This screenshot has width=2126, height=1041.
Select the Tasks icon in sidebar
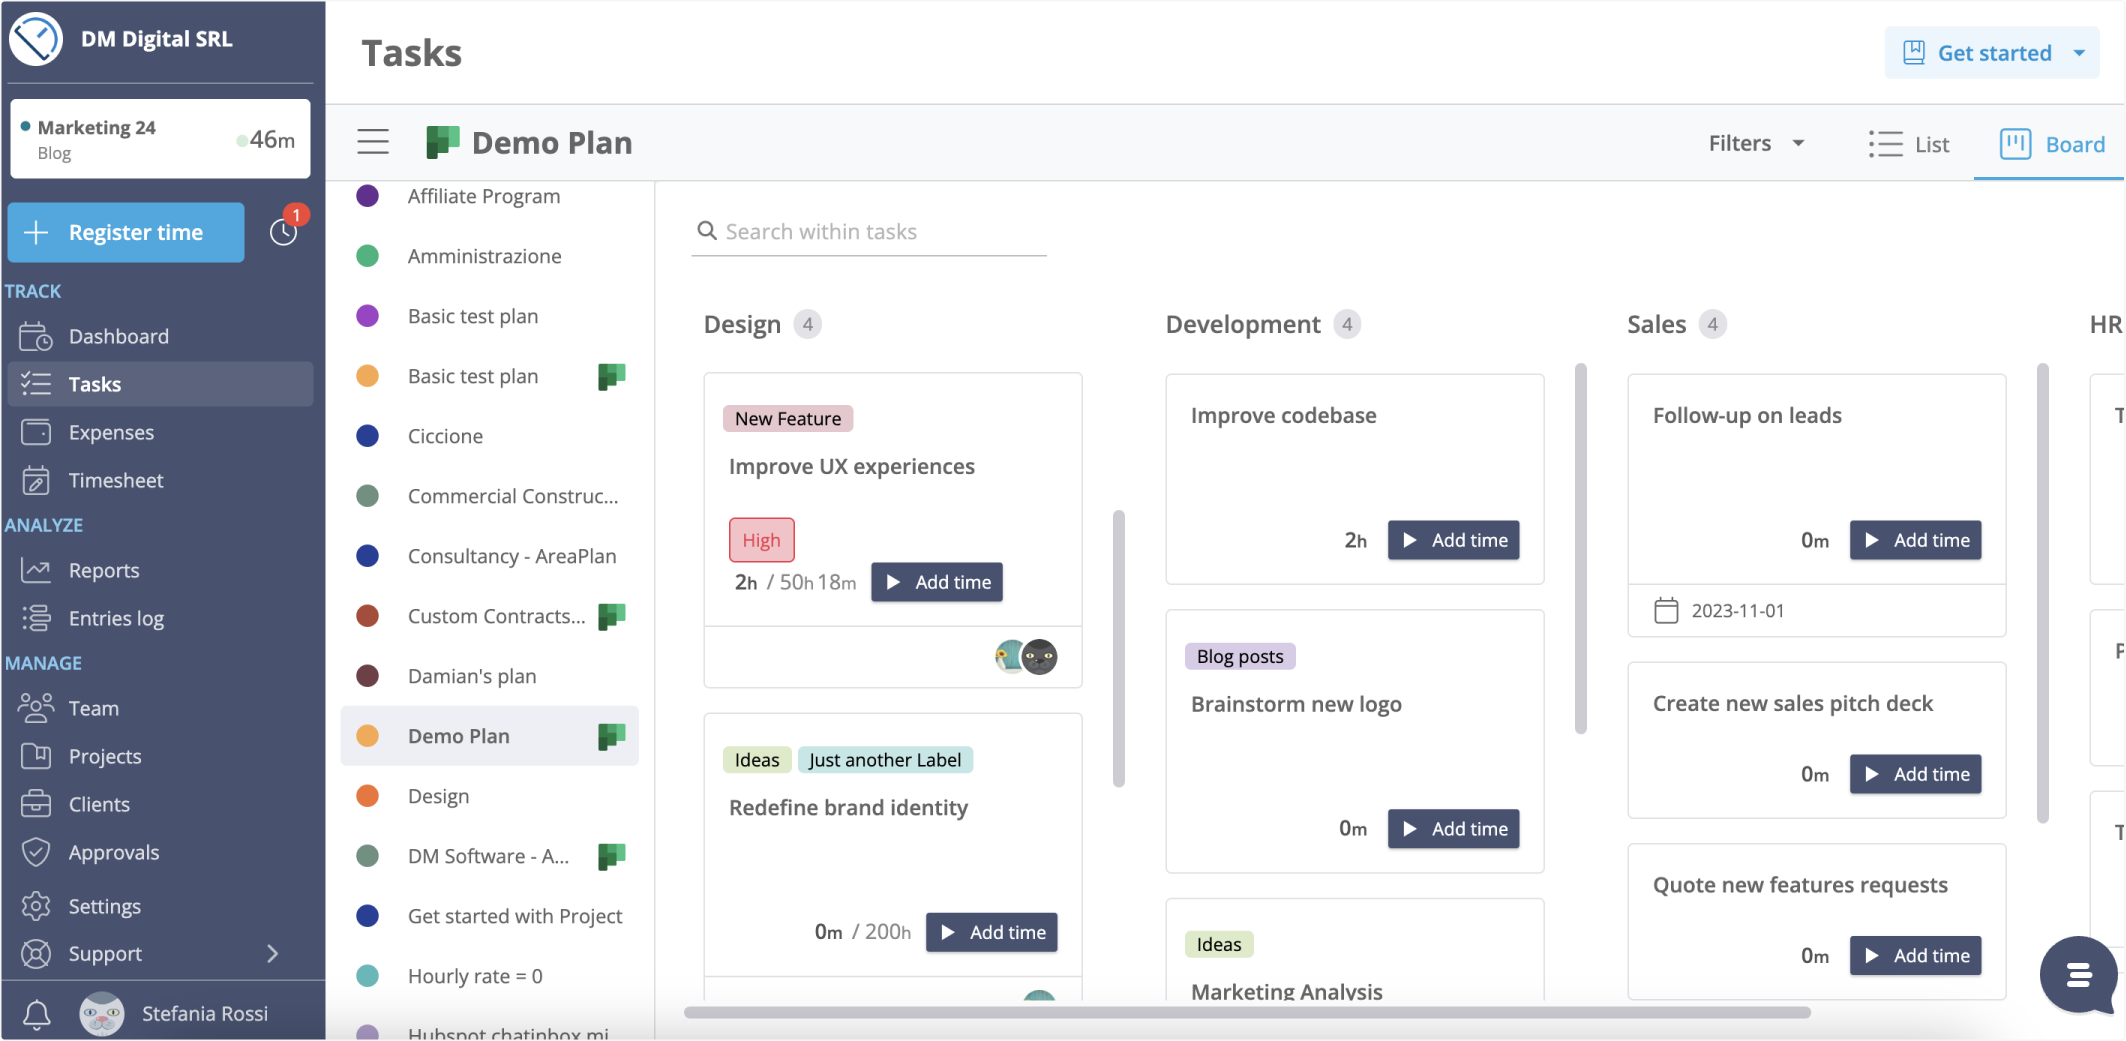point(94,384)
